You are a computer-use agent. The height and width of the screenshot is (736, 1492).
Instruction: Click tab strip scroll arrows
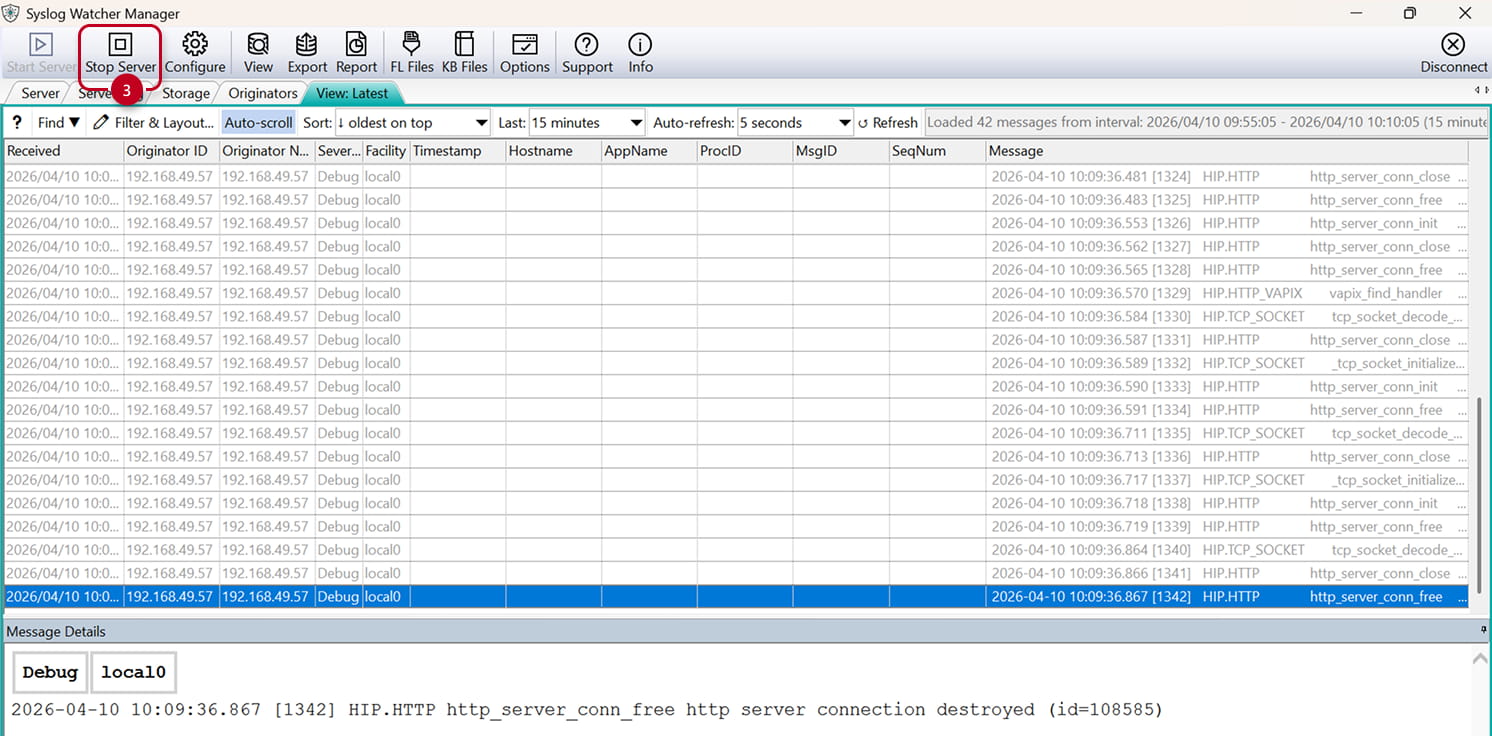[1481, 91]
